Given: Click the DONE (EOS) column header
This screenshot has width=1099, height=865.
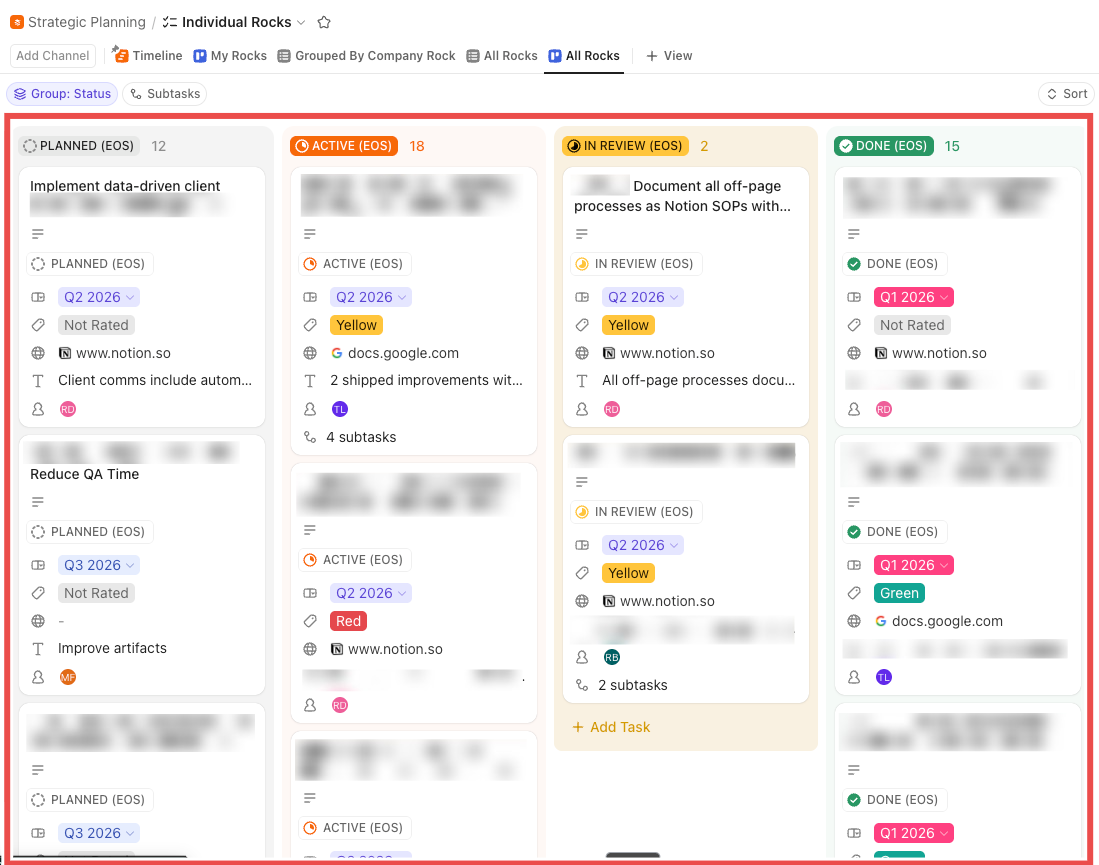Looking at the screenshot, I should (884, 146).
